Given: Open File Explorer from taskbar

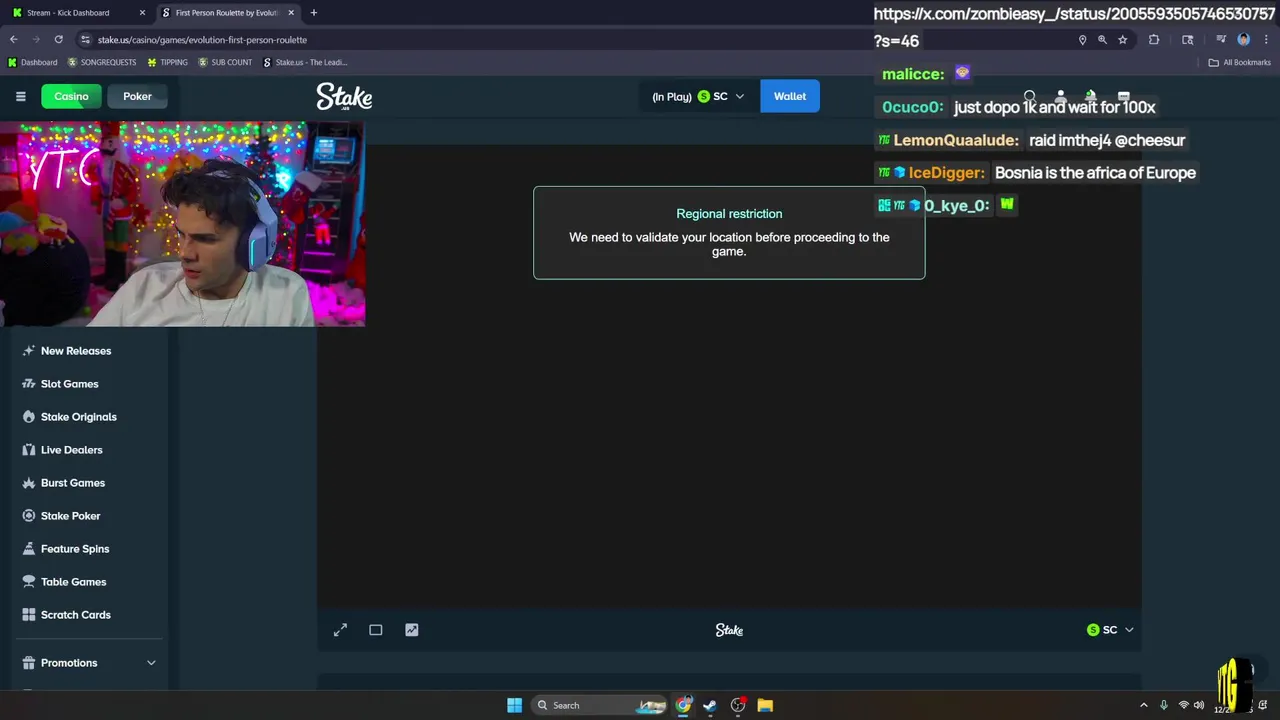Looking at the screenshot, I should 765,705.
